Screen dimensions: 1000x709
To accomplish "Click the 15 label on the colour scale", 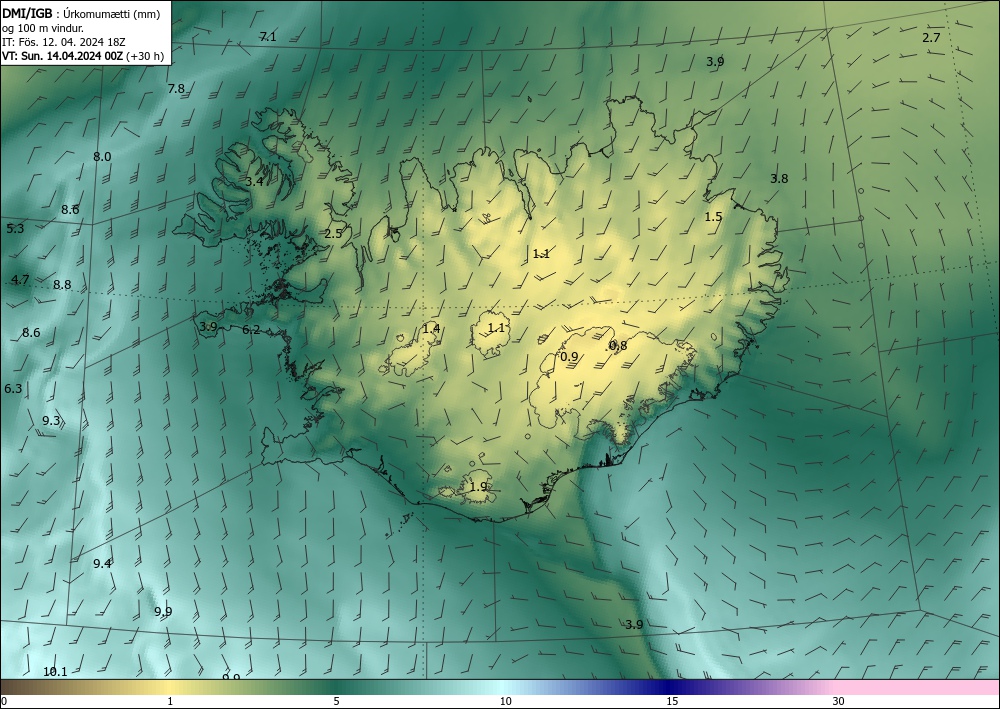I will (672, 702).
